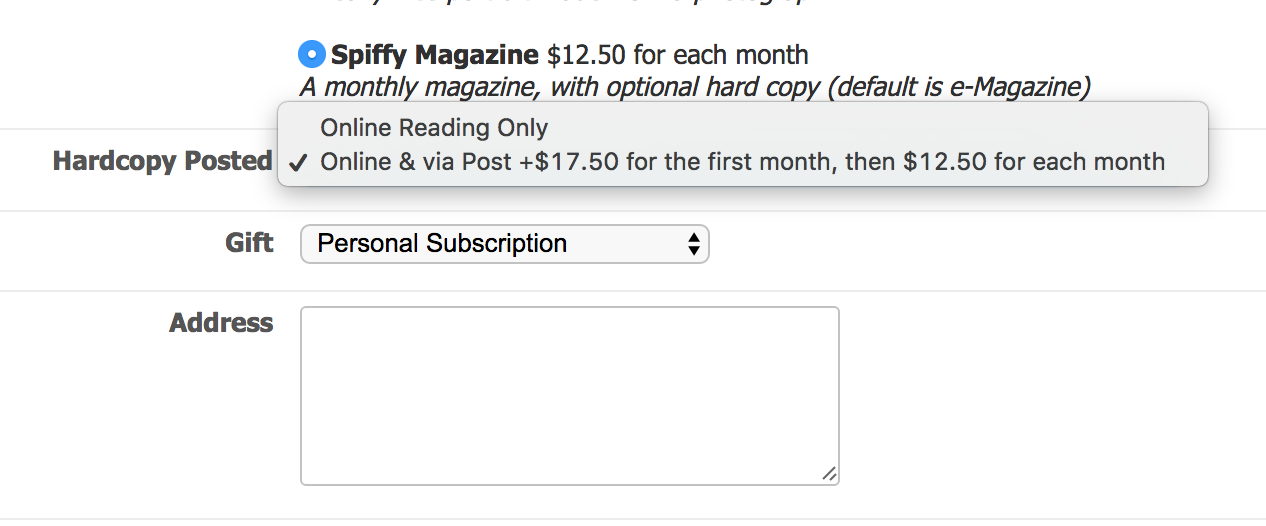Click the italic monthly magazine description

(x=694, y=87)
